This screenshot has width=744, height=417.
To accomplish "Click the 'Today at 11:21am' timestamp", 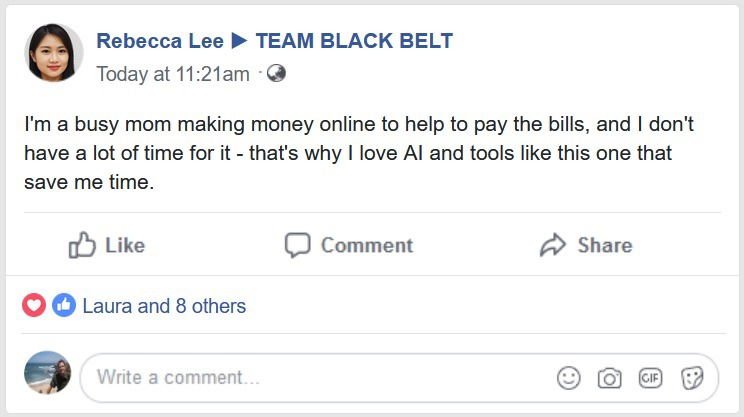I will [173, 73].
